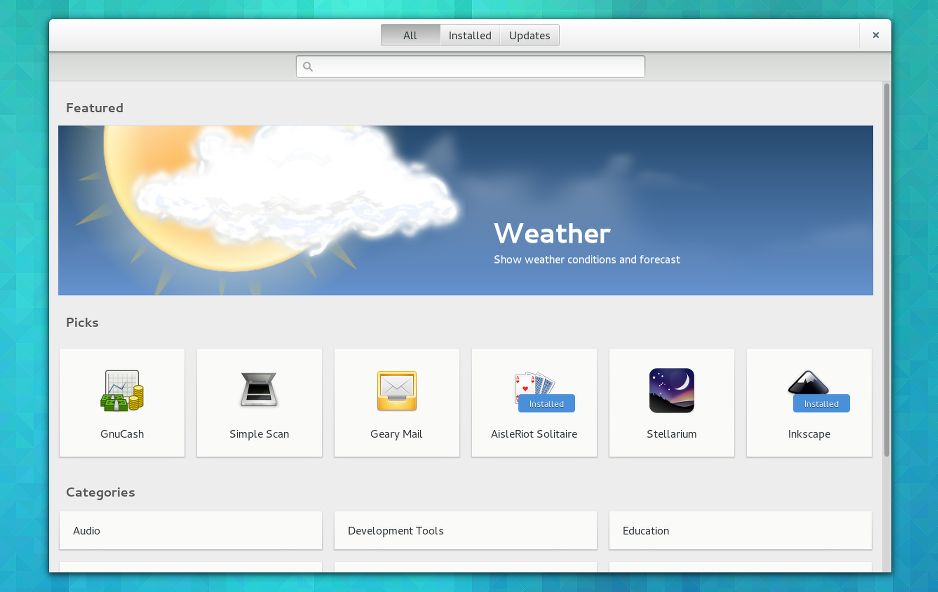
Task: Click the Installed badge on AisleRiot Solitaire
Action: pos(545,404)
